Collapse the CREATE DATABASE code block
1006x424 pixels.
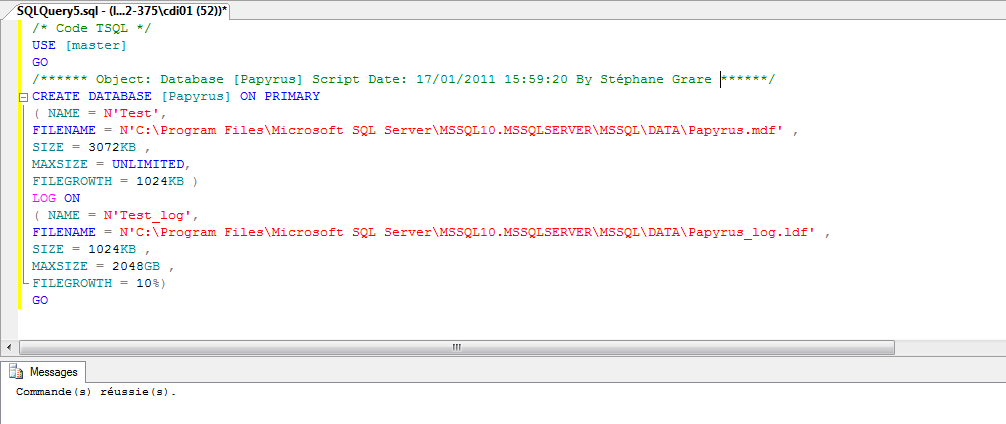coord(23,97)
